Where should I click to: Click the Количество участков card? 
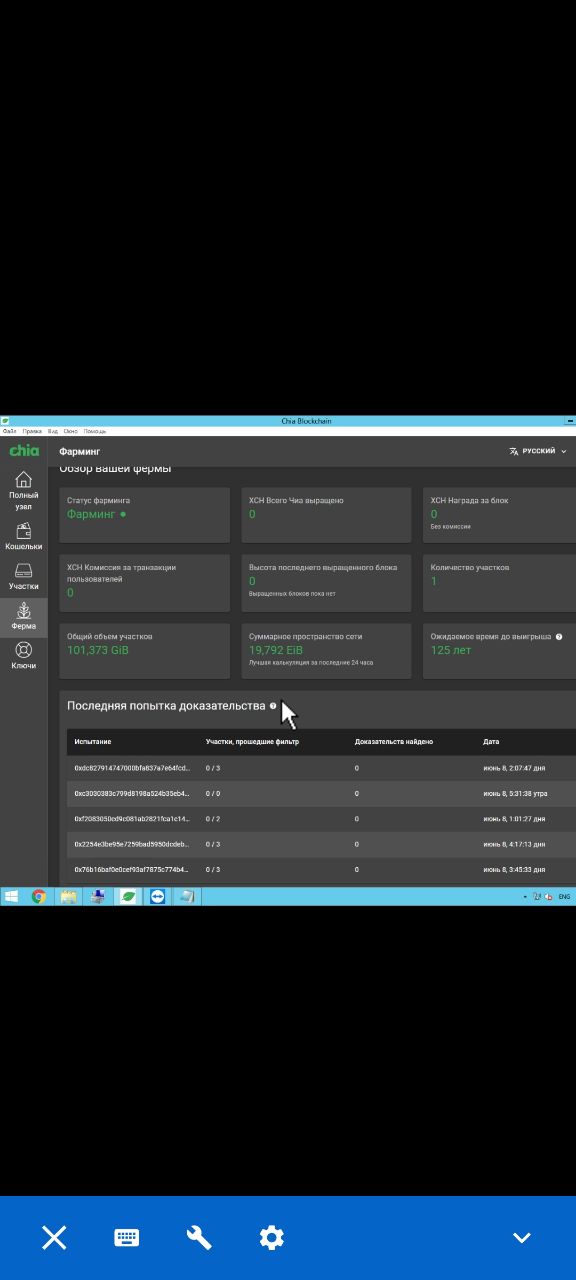[x=500, y=583]
